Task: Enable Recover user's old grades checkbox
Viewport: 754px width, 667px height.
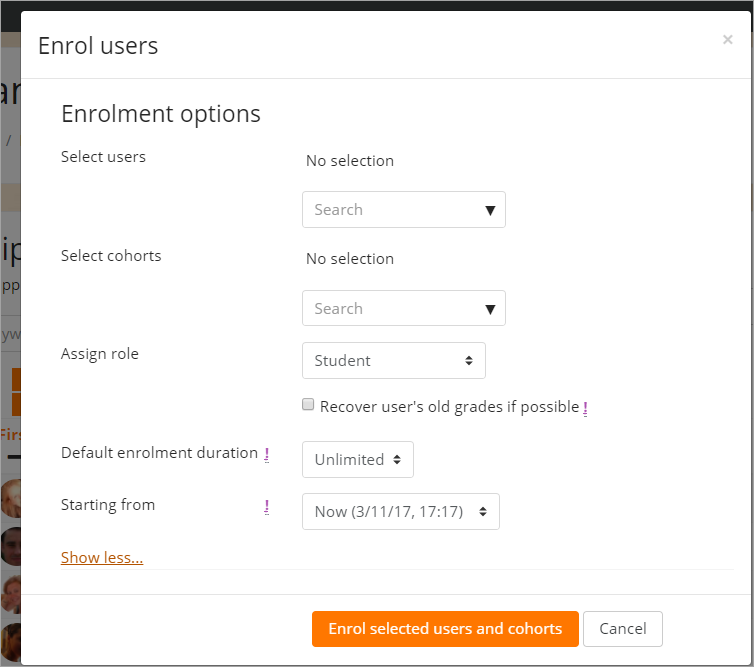Action: pos(309,406)
